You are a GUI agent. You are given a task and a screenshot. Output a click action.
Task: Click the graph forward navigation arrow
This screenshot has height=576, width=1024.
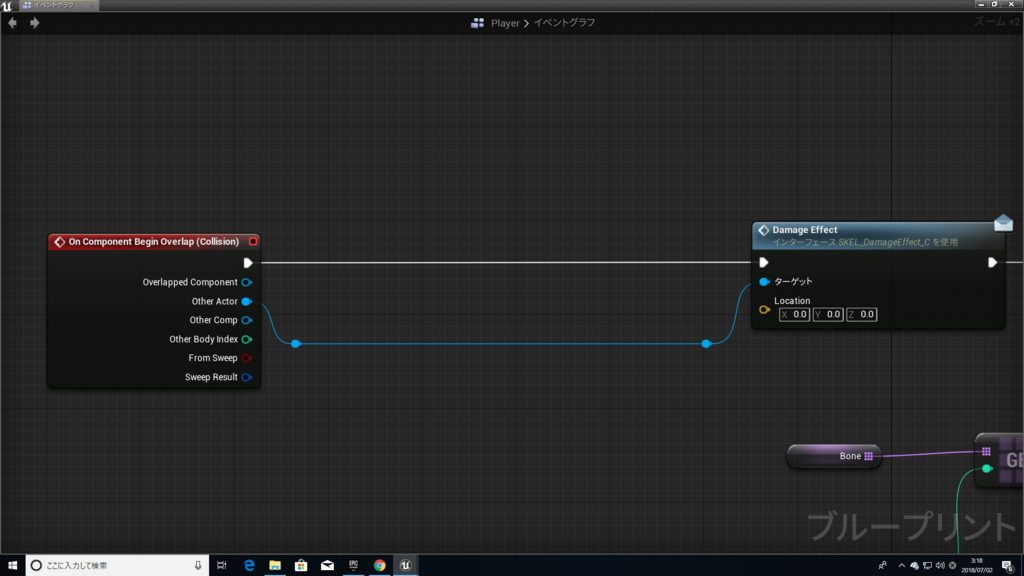pyautogui.click(x=35, y=23)
